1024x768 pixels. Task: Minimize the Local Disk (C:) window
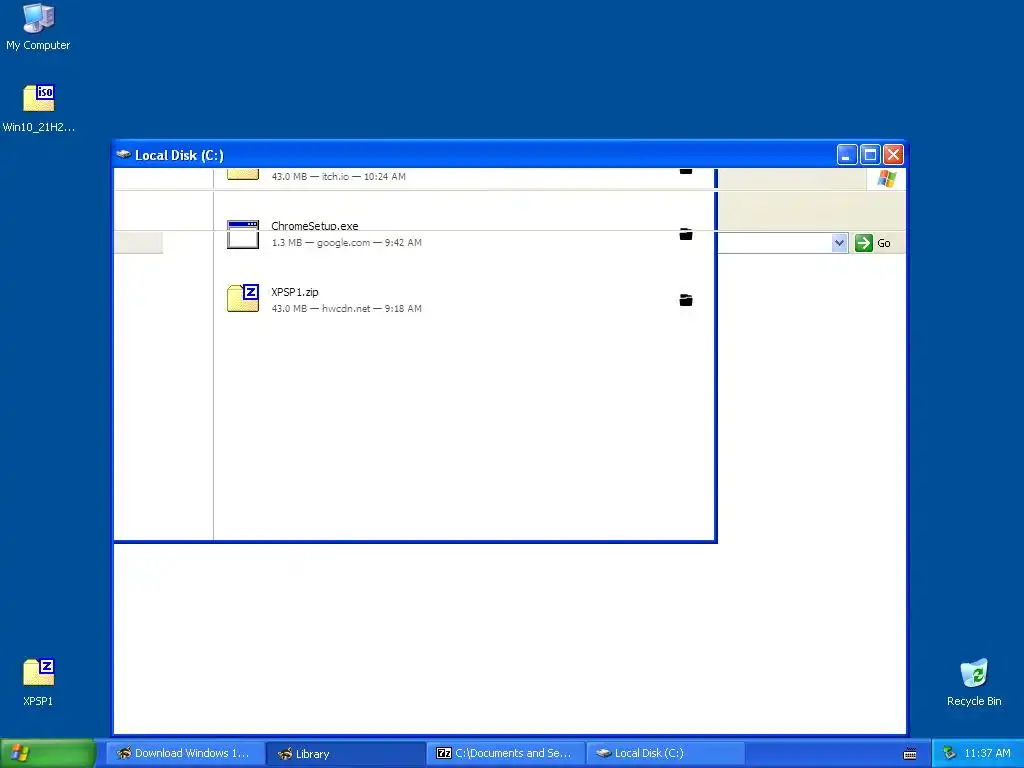[x=847, y=155]
